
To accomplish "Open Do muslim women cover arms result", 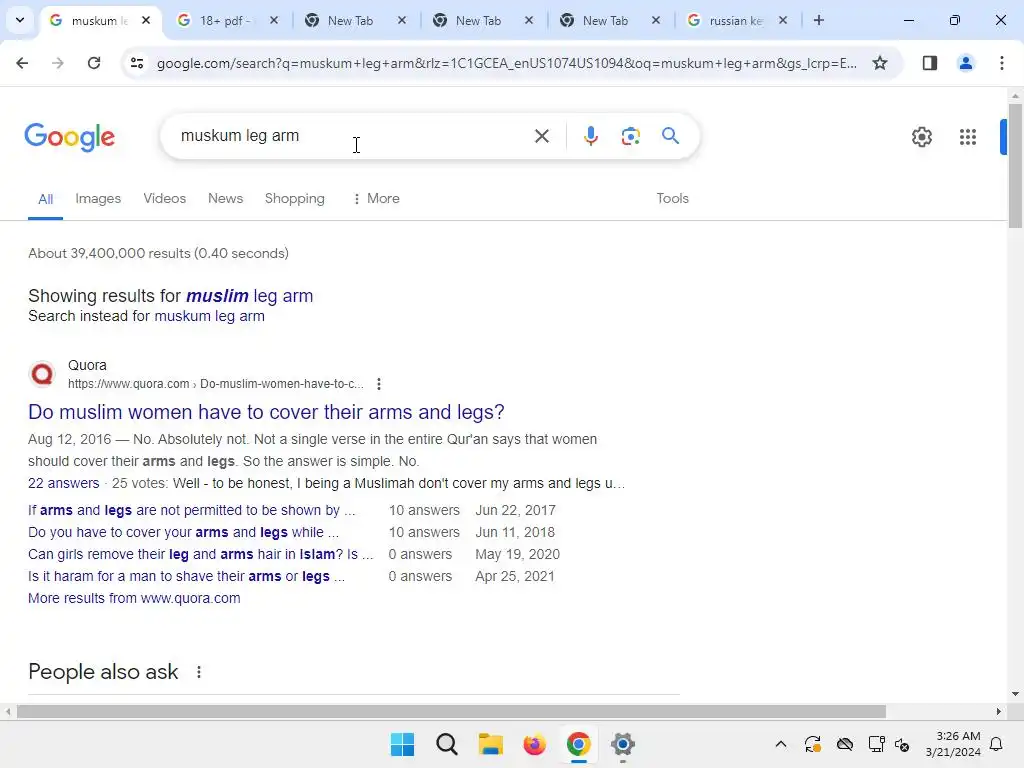I will [266, 412].
